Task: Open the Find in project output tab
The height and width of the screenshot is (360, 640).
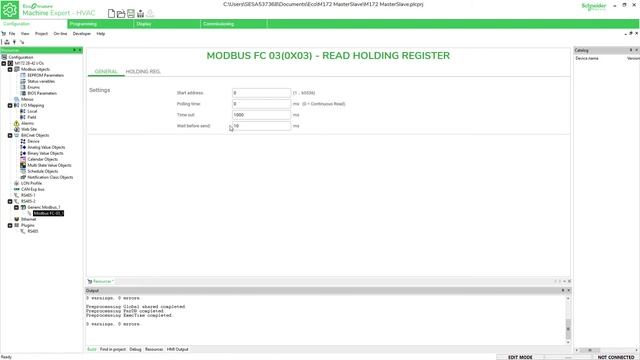Action: tap(113, 349)
